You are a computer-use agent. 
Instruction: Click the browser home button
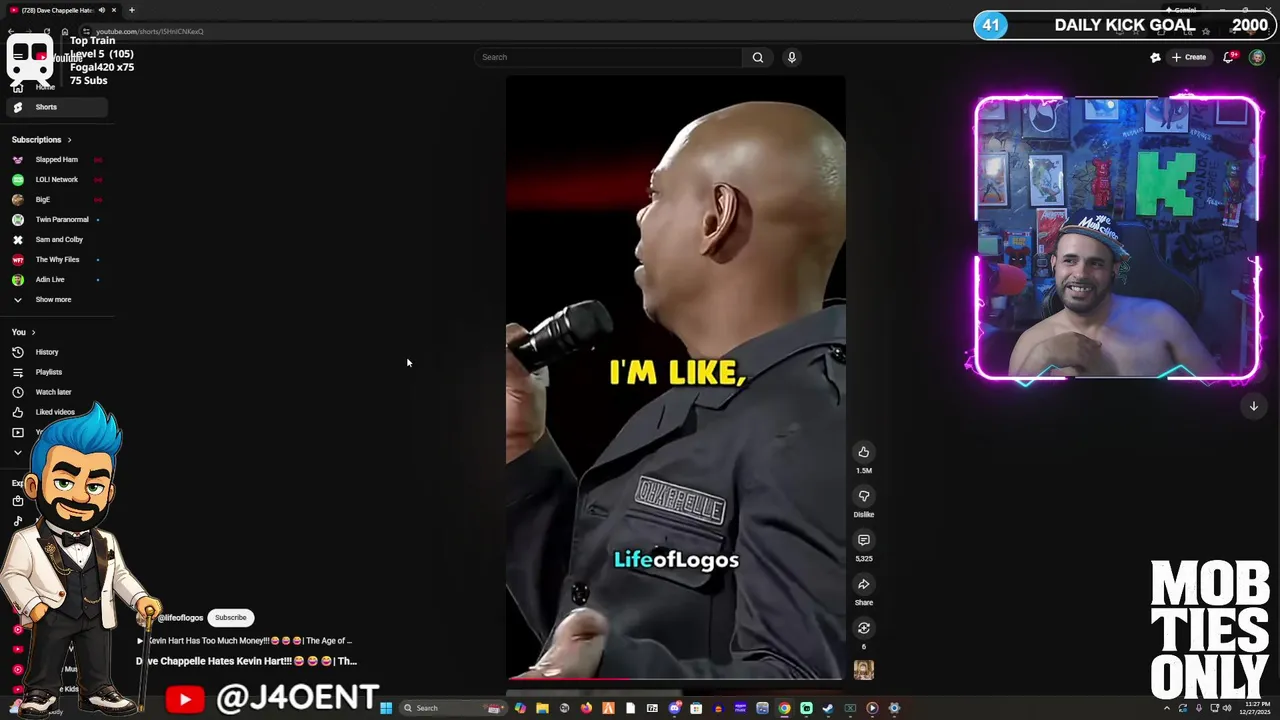(x=65, y=31)
